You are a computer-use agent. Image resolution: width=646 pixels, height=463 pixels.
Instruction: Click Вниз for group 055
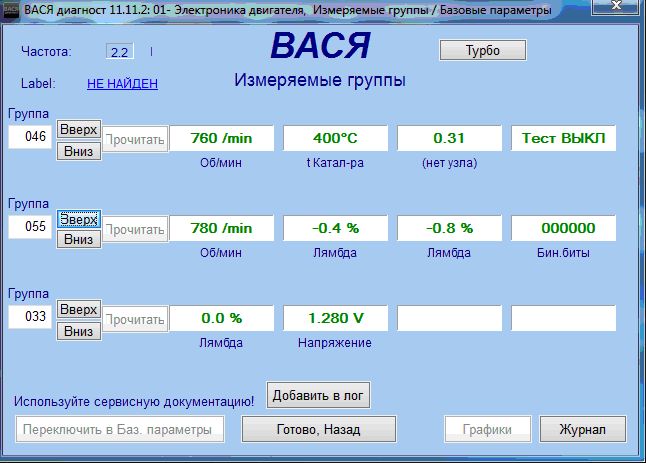(x=79, y=239)
